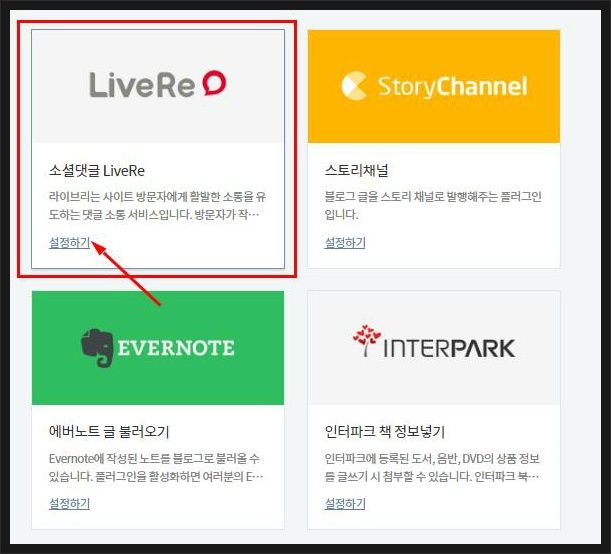Click the description 인터파크에 등록된 도서
This screenshot has width=611, height=554.
pos(432,467)
